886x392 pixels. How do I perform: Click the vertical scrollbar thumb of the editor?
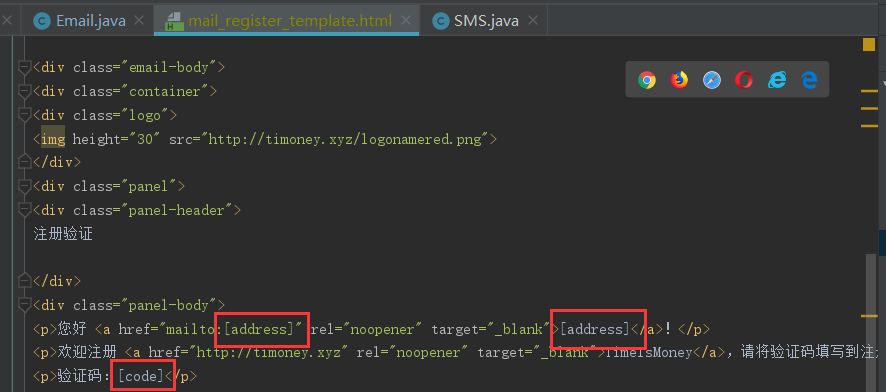coord(870,323)
